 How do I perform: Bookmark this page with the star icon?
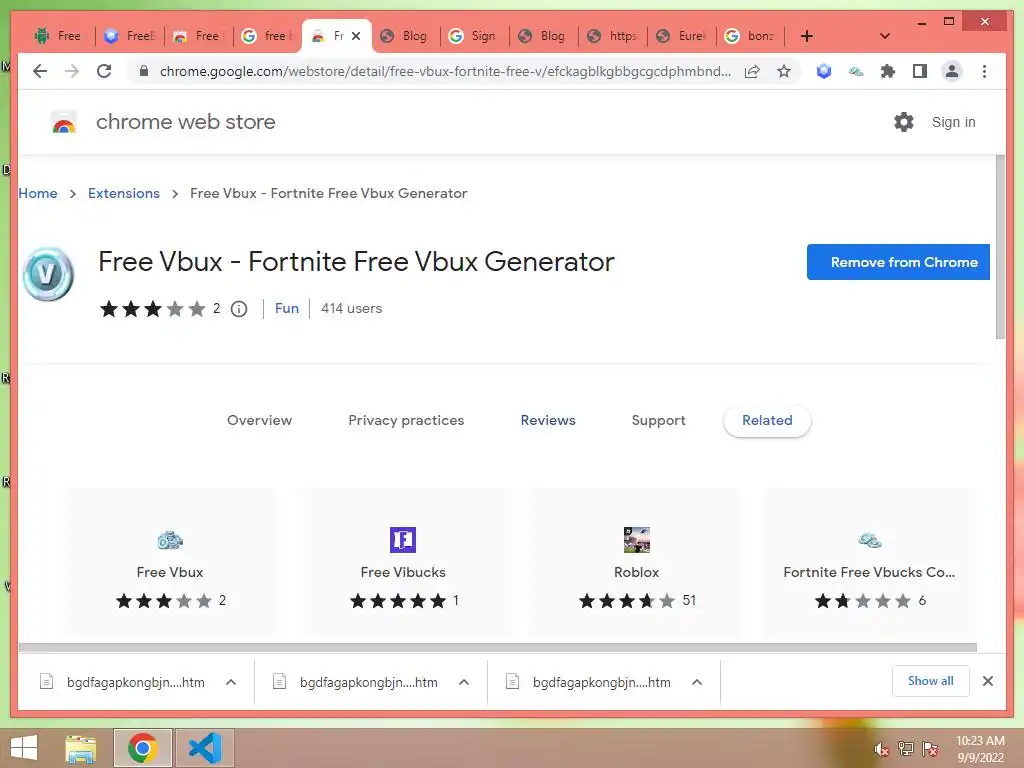(x=784, y=71)
